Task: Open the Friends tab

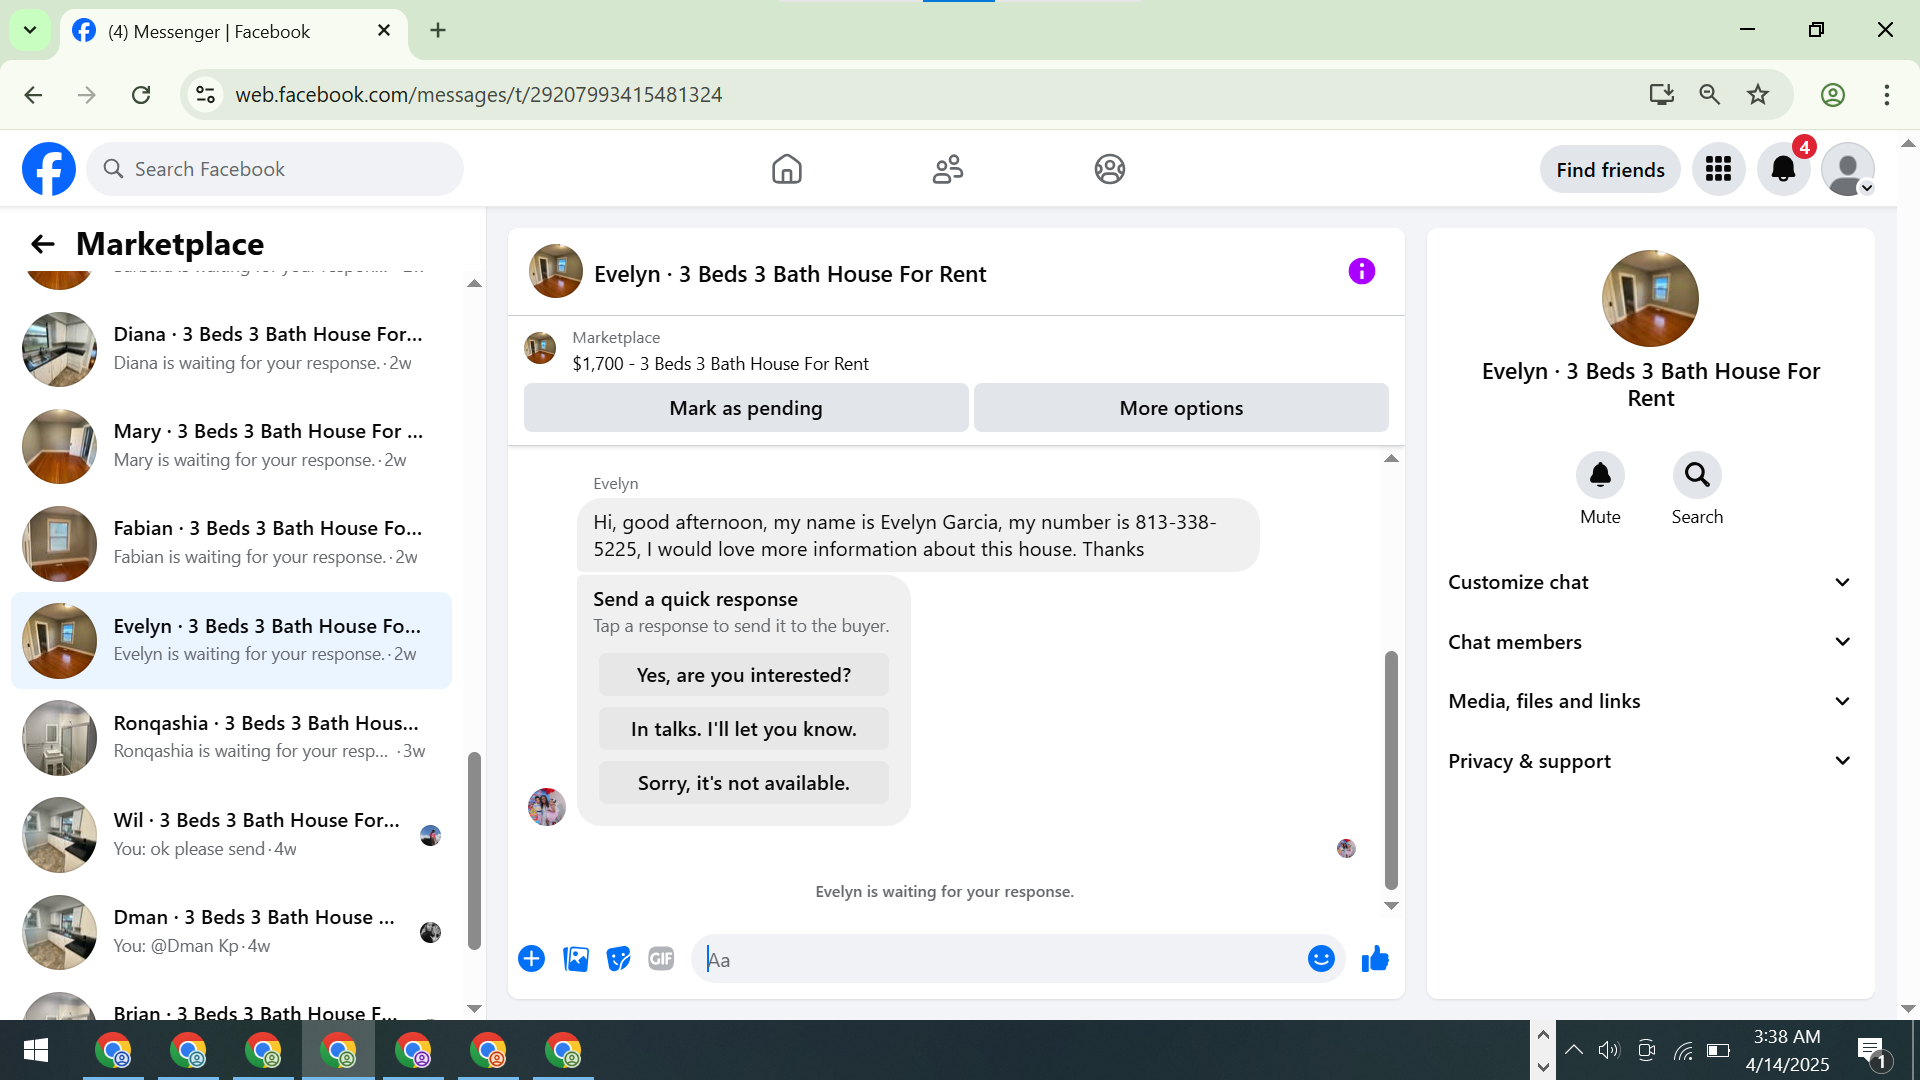Action: [x=948, y=169]
